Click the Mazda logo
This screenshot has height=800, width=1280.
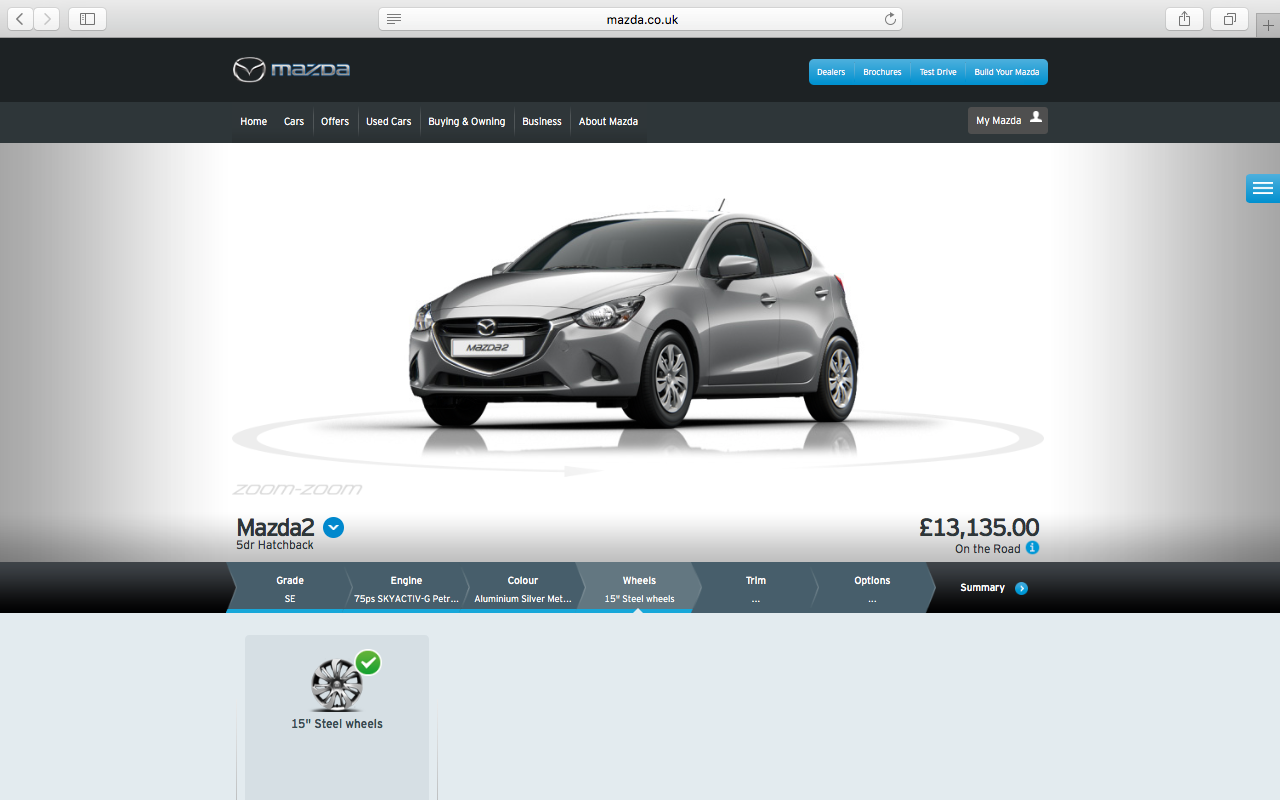pos(291,70)
